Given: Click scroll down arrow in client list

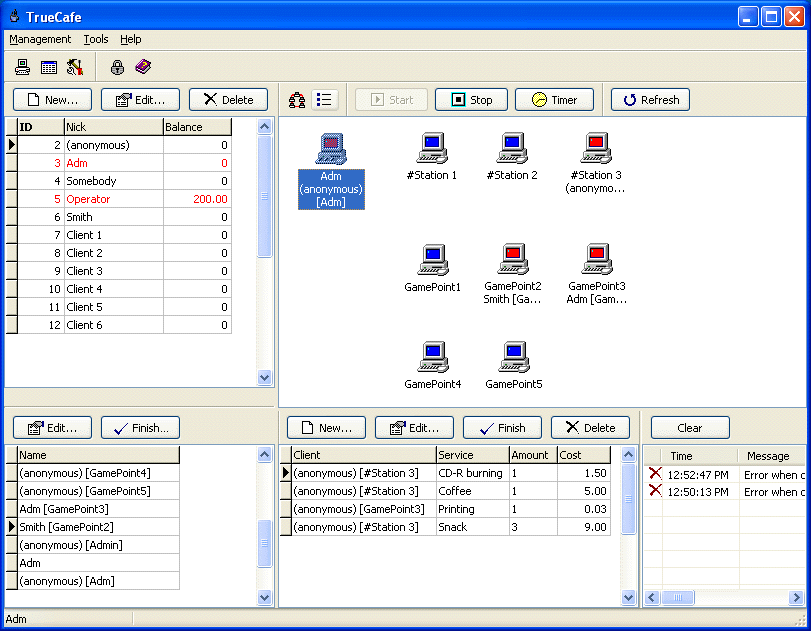Looking at the screenshot, I should click(264, 377).
